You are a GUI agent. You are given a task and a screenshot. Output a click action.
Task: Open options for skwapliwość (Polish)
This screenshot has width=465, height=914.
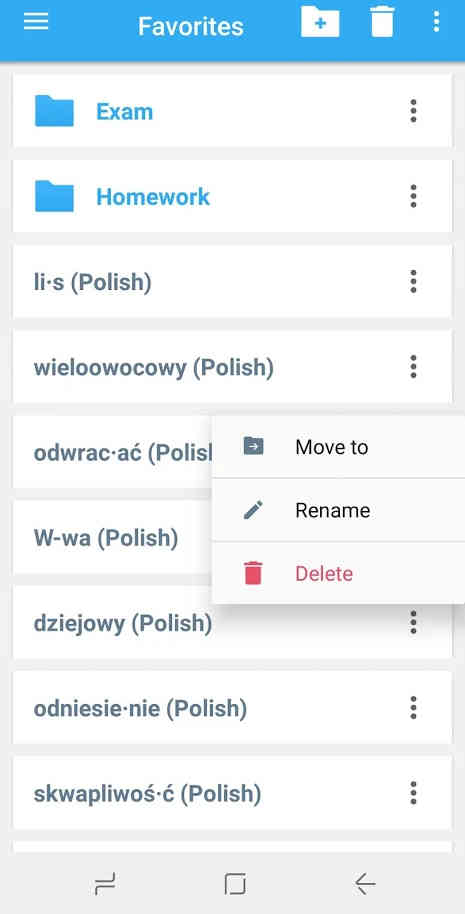click(x=413, y=793)
